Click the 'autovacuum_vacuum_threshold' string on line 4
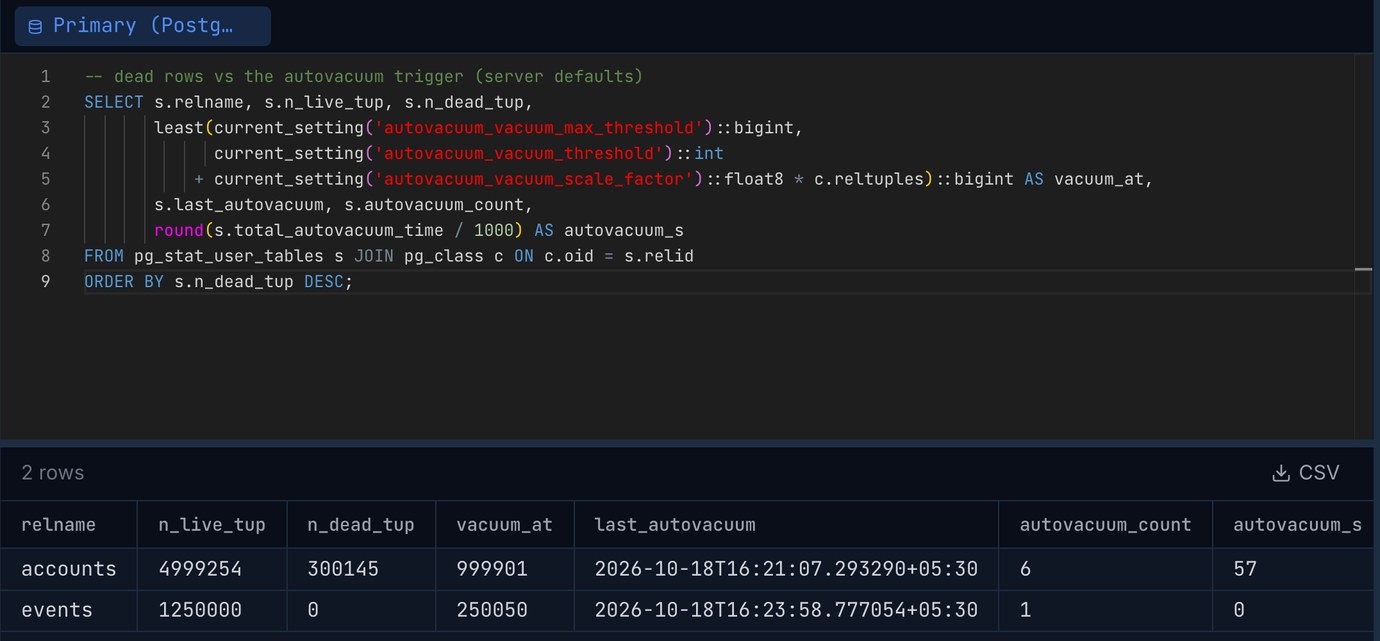This screenshot has height=641, width=1380. point(519,153)
